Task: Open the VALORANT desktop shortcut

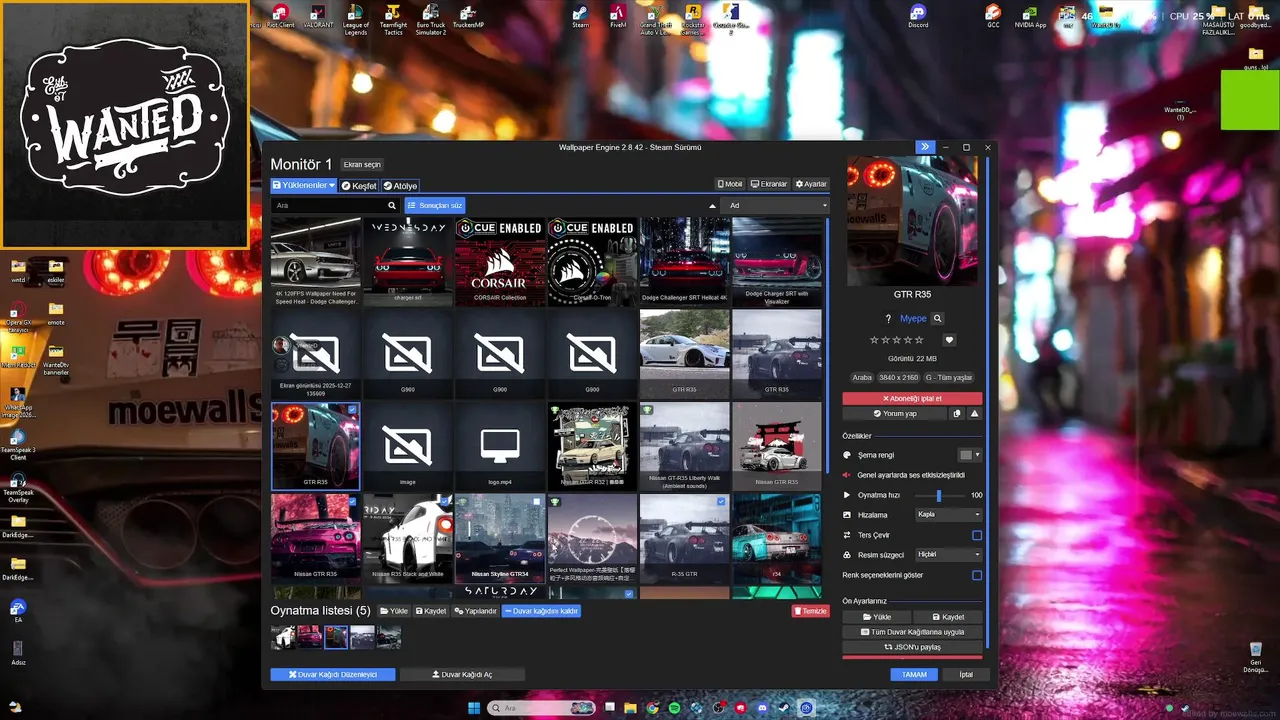Action: pyautogui.click(x=318, y=16)
